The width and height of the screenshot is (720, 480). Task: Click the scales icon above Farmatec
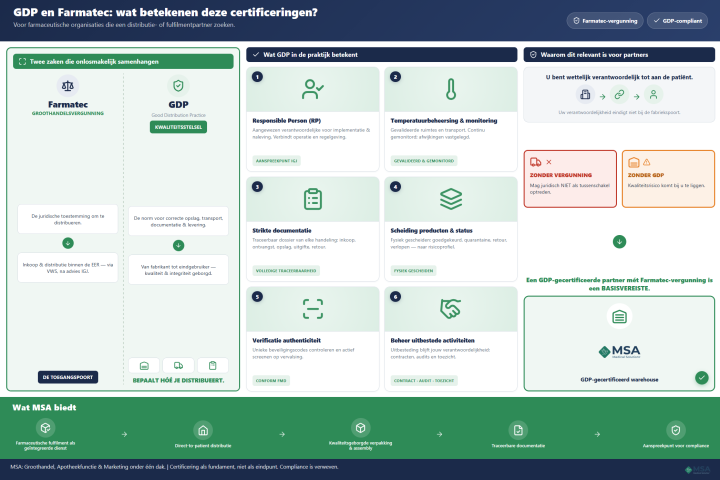[68, 86]
